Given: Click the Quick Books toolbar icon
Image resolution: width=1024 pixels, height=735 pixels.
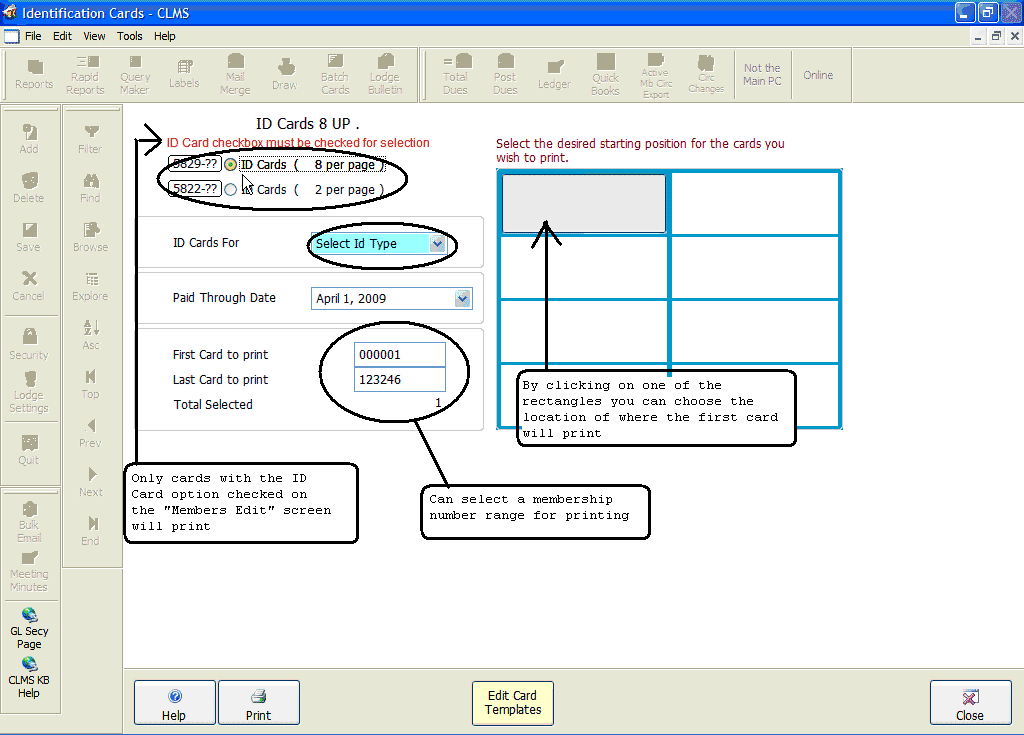Looking at the screenshot, I should coord(605,75).
